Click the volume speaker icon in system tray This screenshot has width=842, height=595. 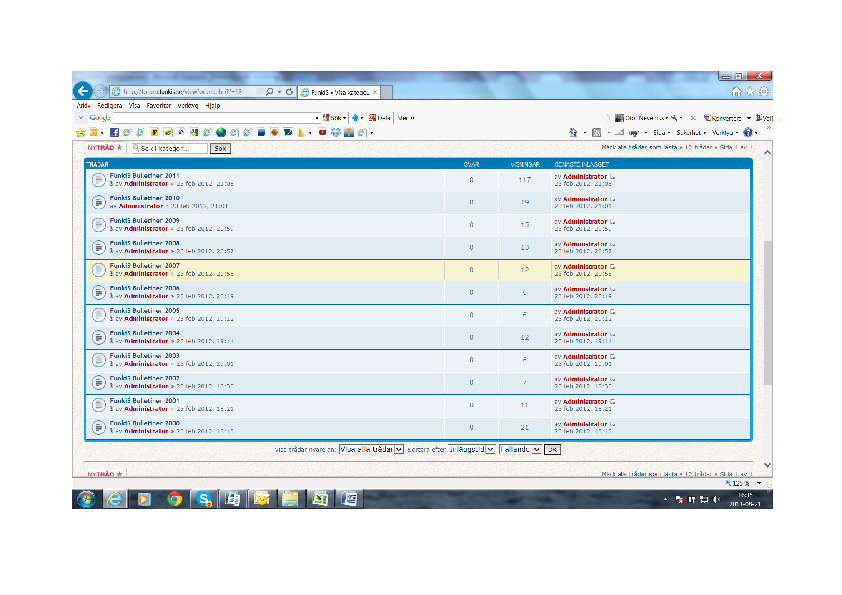716,499
